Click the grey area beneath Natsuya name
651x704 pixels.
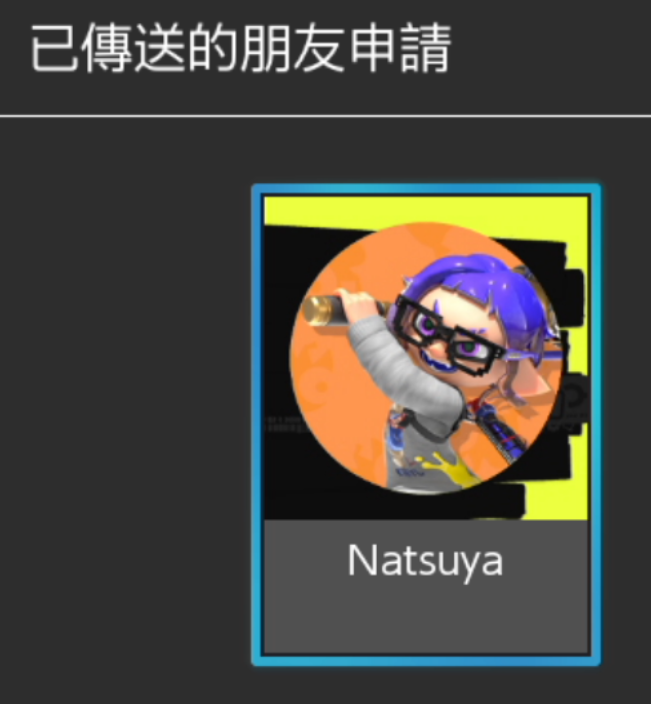426,620
